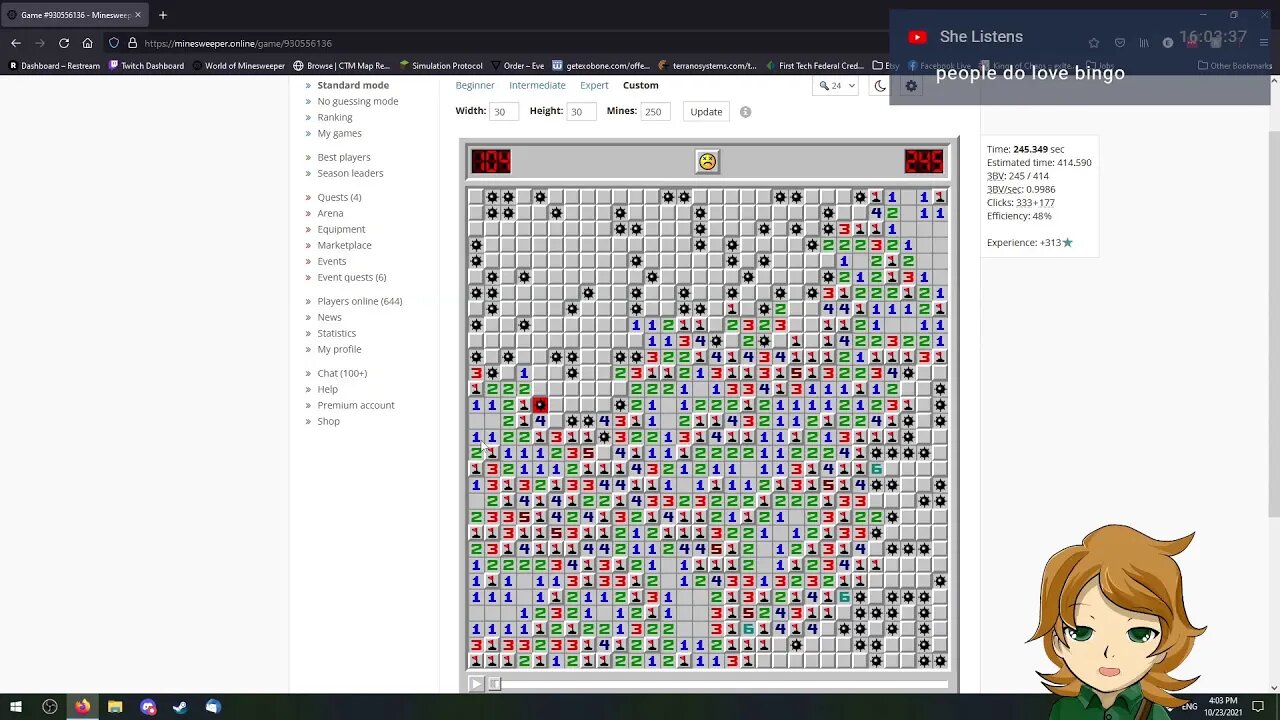Open the Twitch Dashboard bookmark
The image size is (1280, 720).
[x=146, y=66]
